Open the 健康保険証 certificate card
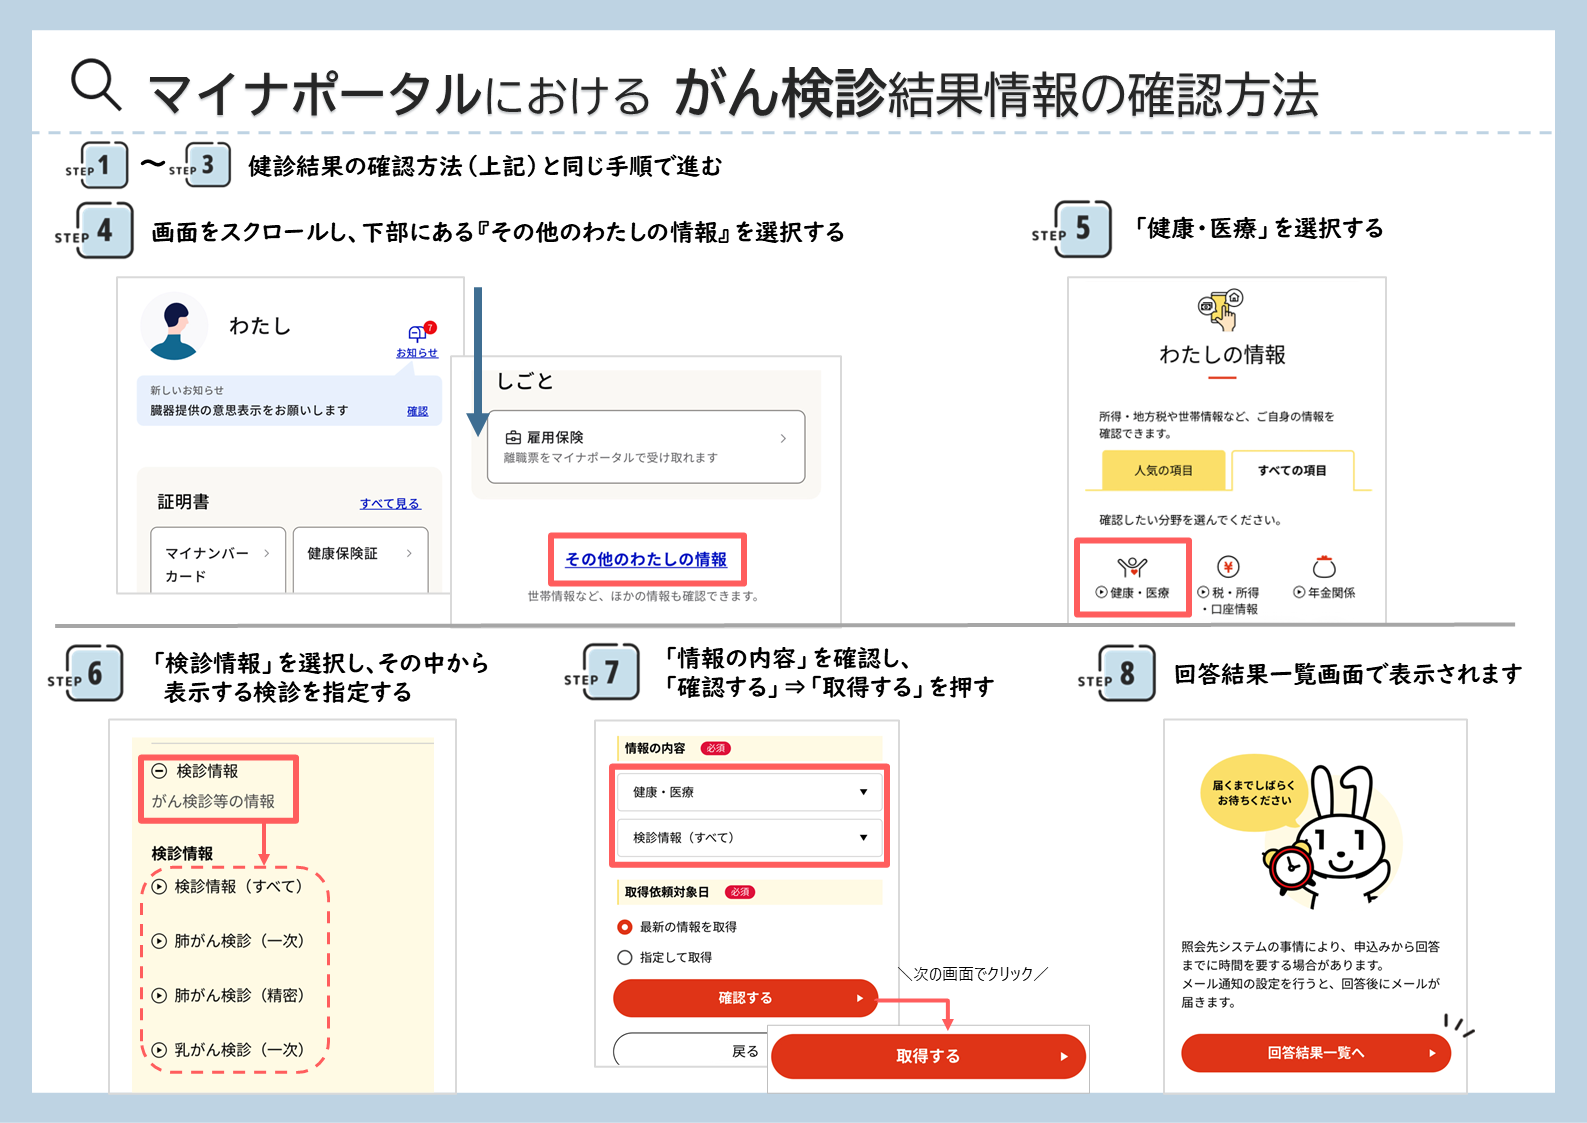Image resolution: width=1587 pixels, height=1123 pixels. (360, 561)
